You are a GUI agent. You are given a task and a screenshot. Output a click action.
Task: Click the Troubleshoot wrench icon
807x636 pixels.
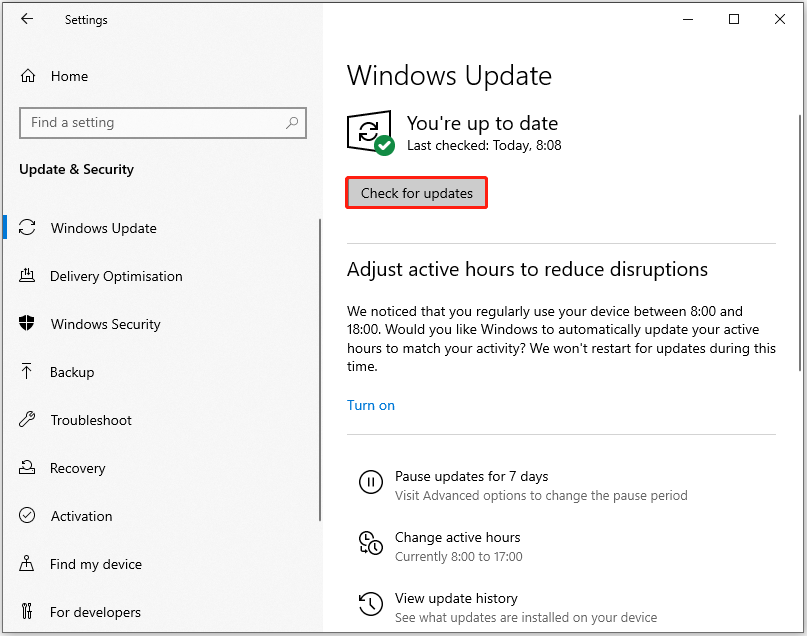28,420
